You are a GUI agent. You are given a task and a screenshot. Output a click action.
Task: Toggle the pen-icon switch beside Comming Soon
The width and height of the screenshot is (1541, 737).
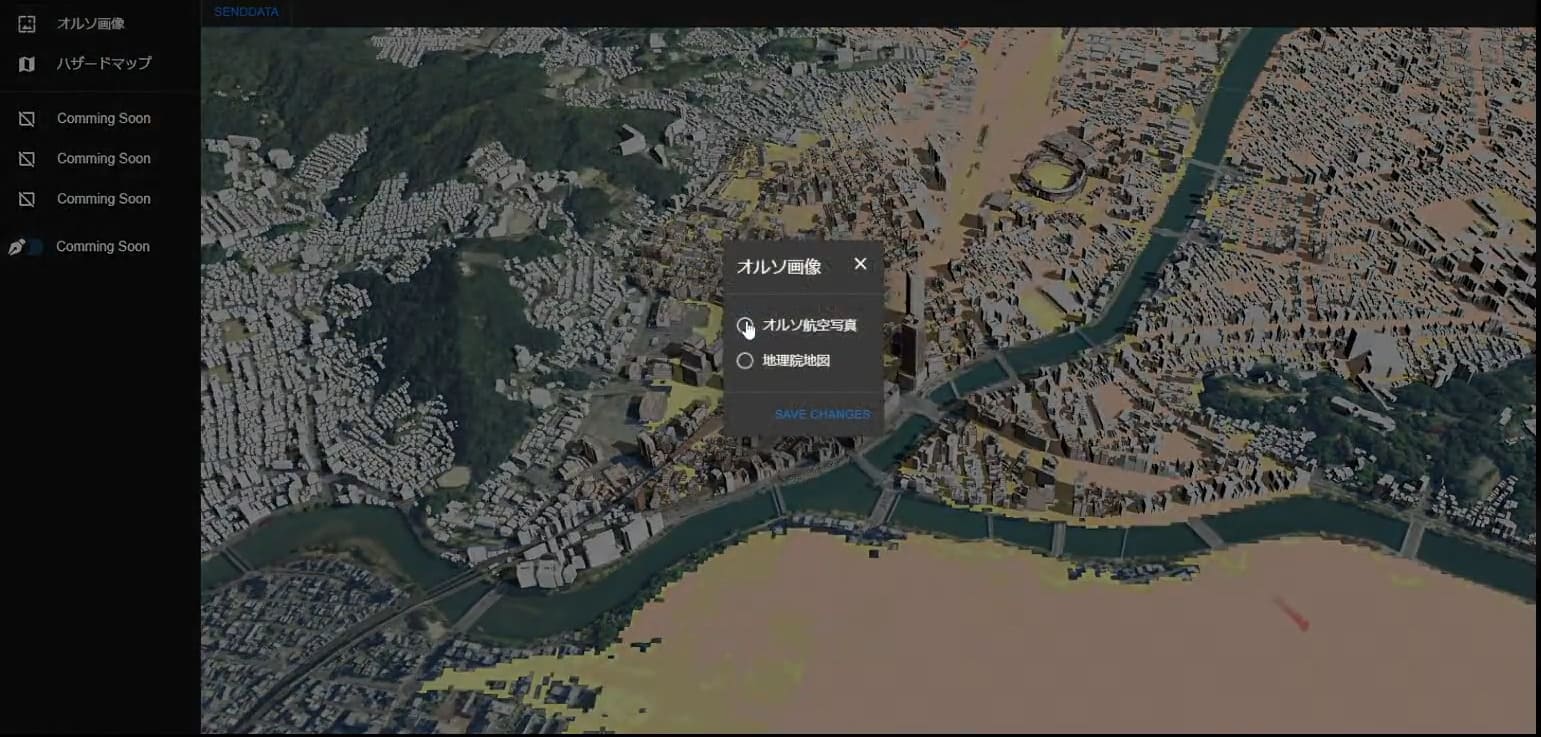[x=26, y=247]
